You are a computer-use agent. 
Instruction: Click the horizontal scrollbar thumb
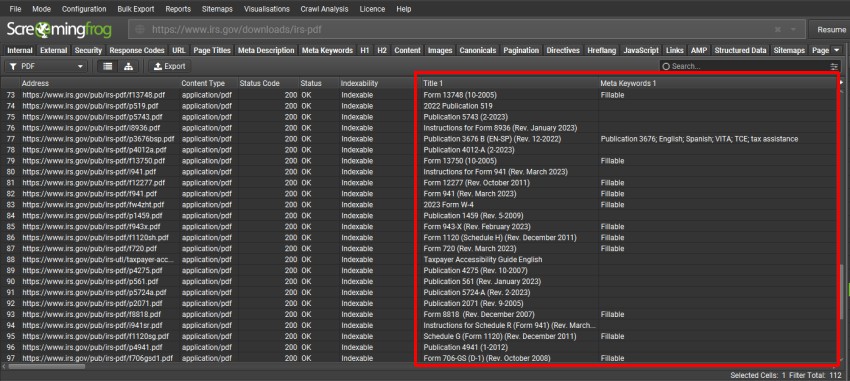coord(47,366)
